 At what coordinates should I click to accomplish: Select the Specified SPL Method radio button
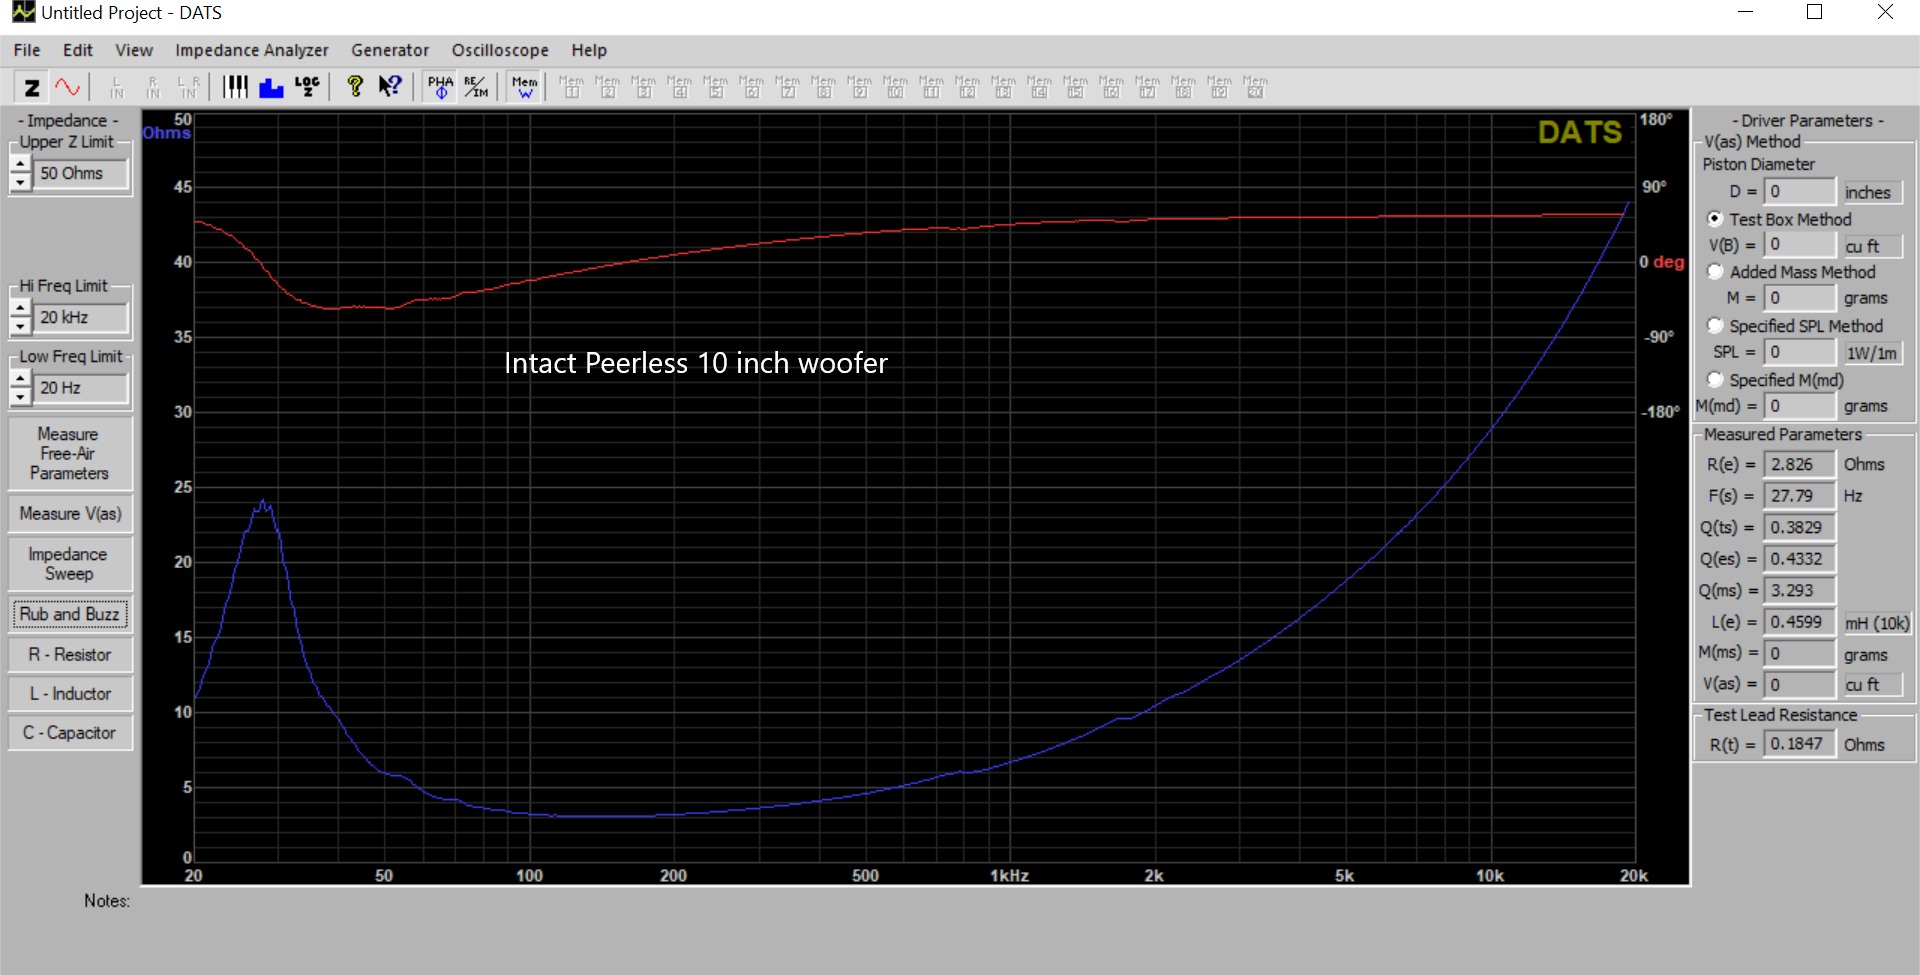click(x=1715, y=325)
